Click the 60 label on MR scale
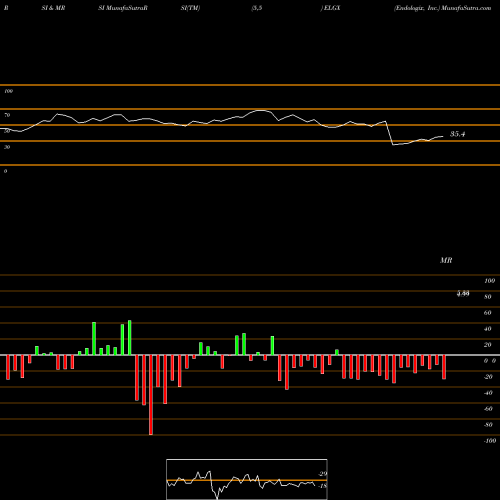The width and height of the screenshot is (500, 500). pyautogui.click(x=487, y=313)
